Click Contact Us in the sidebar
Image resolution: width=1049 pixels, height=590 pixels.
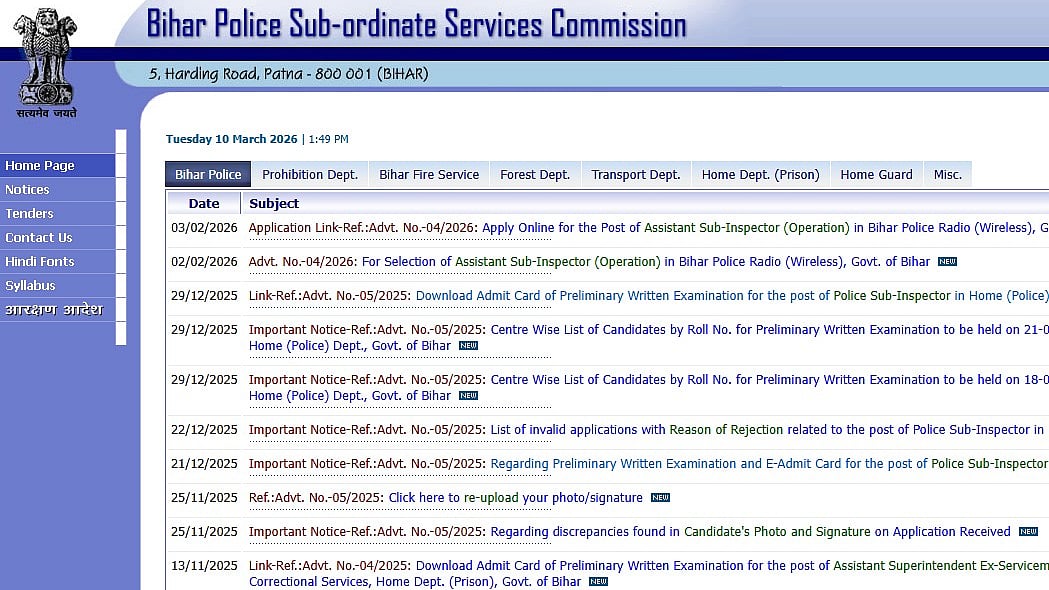[x=39, y=238]
